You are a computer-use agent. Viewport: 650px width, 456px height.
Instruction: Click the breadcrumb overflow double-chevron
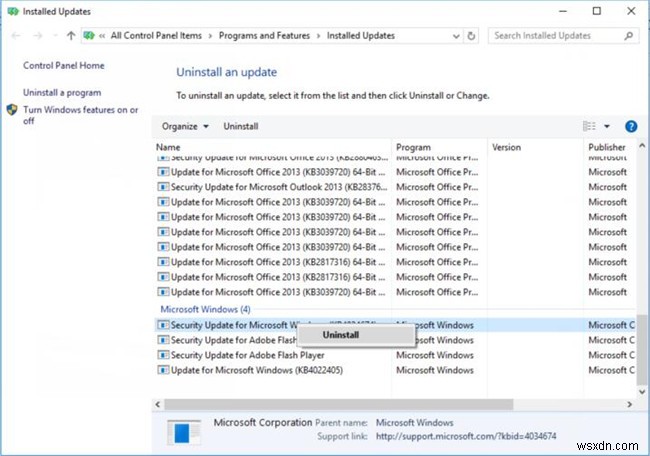pos(102,36)
